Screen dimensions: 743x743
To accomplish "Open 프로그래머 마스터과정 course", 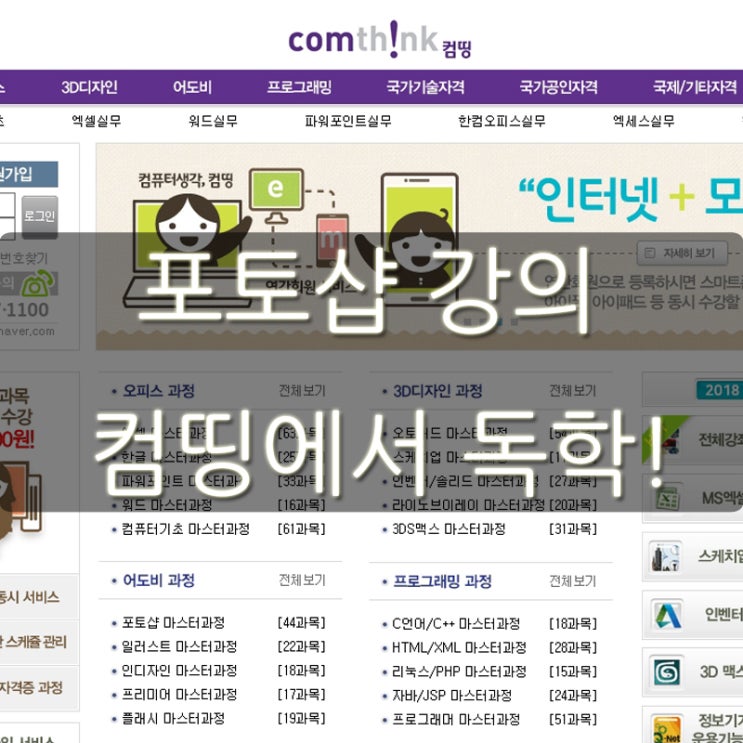I will [456, 720].
